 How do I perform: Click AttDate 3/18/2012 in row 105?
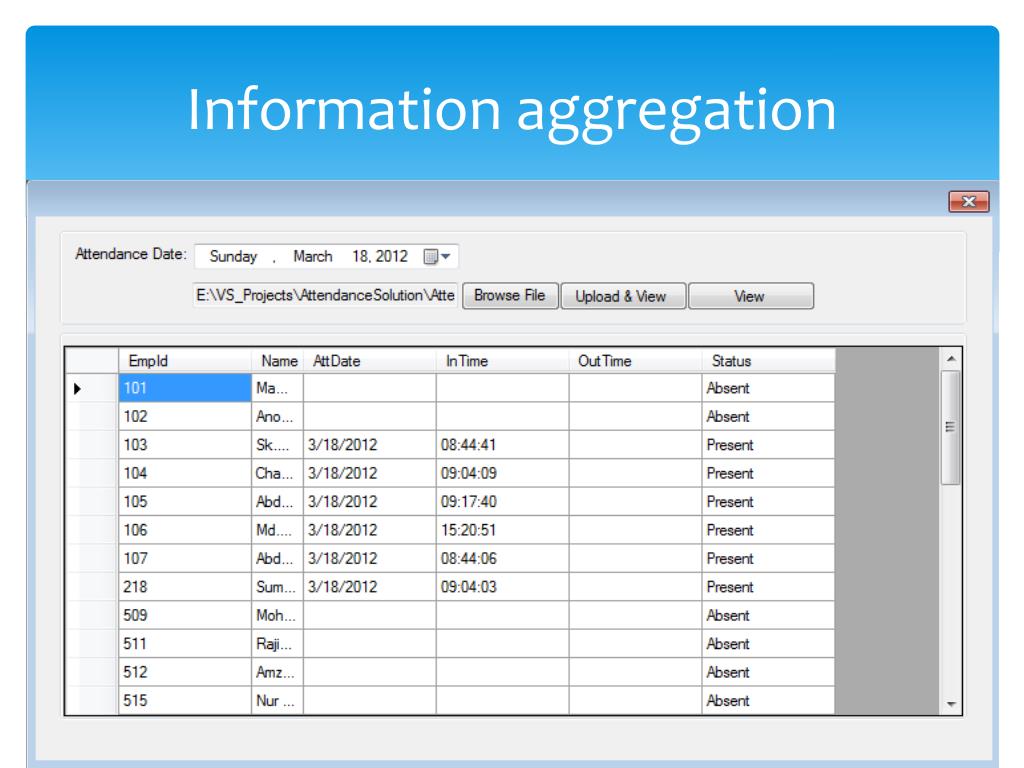370,502
